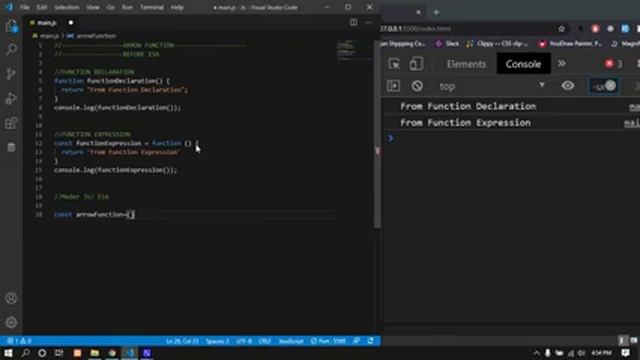Viewport: 640px width, 360px height.
Task: Open Manage gear in activity bar
Action: click(x=11, y=322)
